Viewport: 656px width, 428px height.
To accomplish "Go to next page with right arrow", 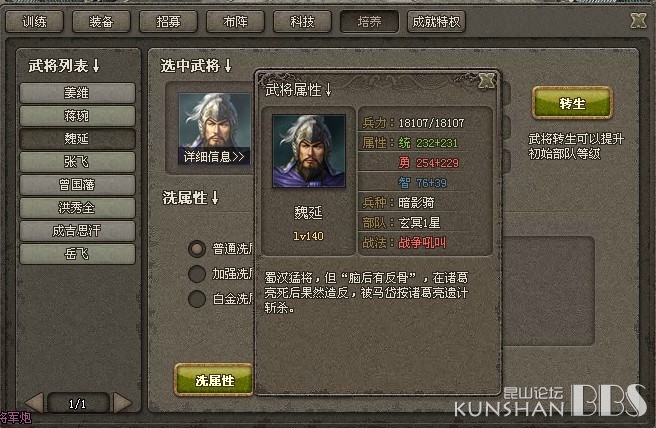I will [122, 402].
